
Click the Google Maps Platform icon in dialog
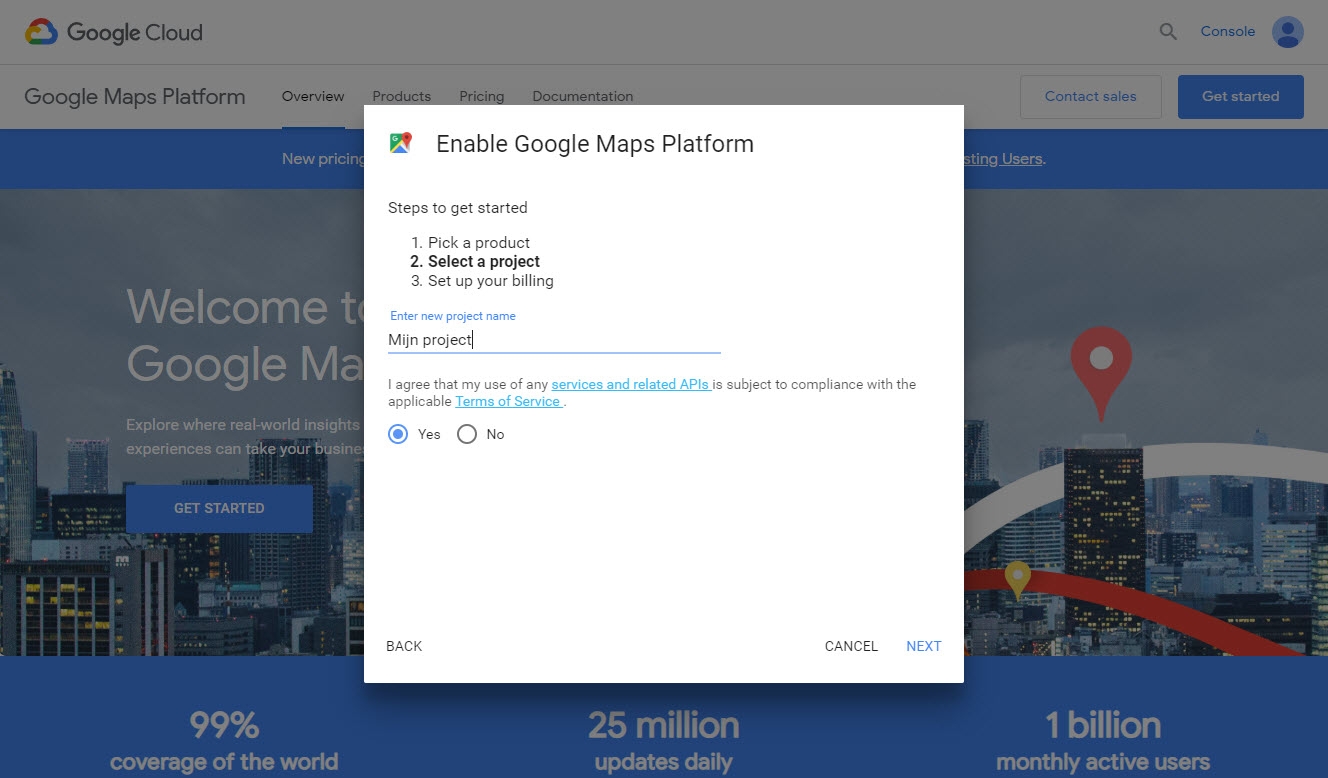tap(400, 143)
